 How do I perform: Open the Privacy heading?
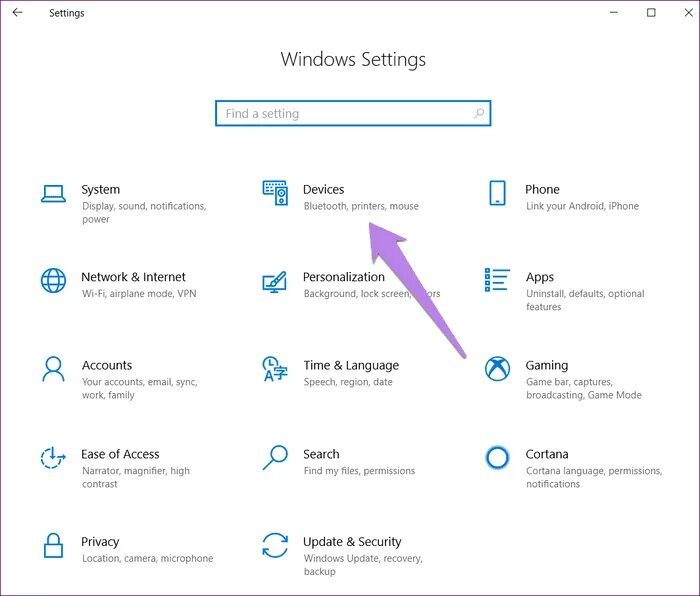point(100,542)
